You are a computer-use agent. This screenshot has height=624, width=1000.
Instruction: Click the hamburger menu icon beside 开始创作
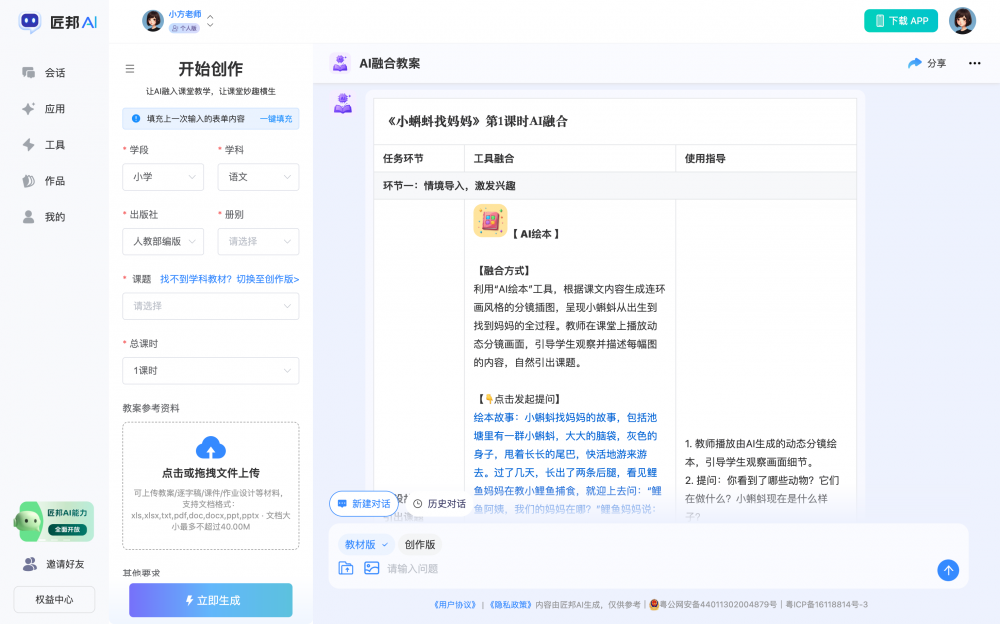130,69
